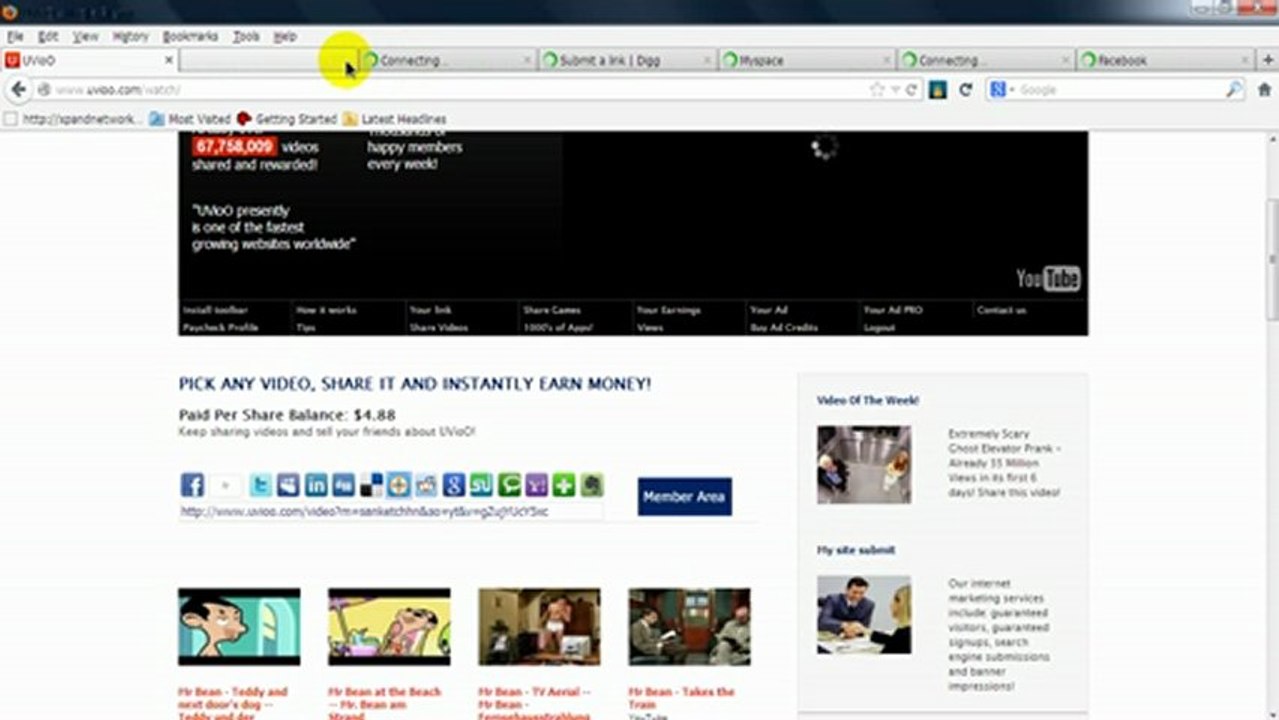Open the Getting Started bookmark
Image resolution: width=1279 pixels, height=720 pixels.
point(287,119)
